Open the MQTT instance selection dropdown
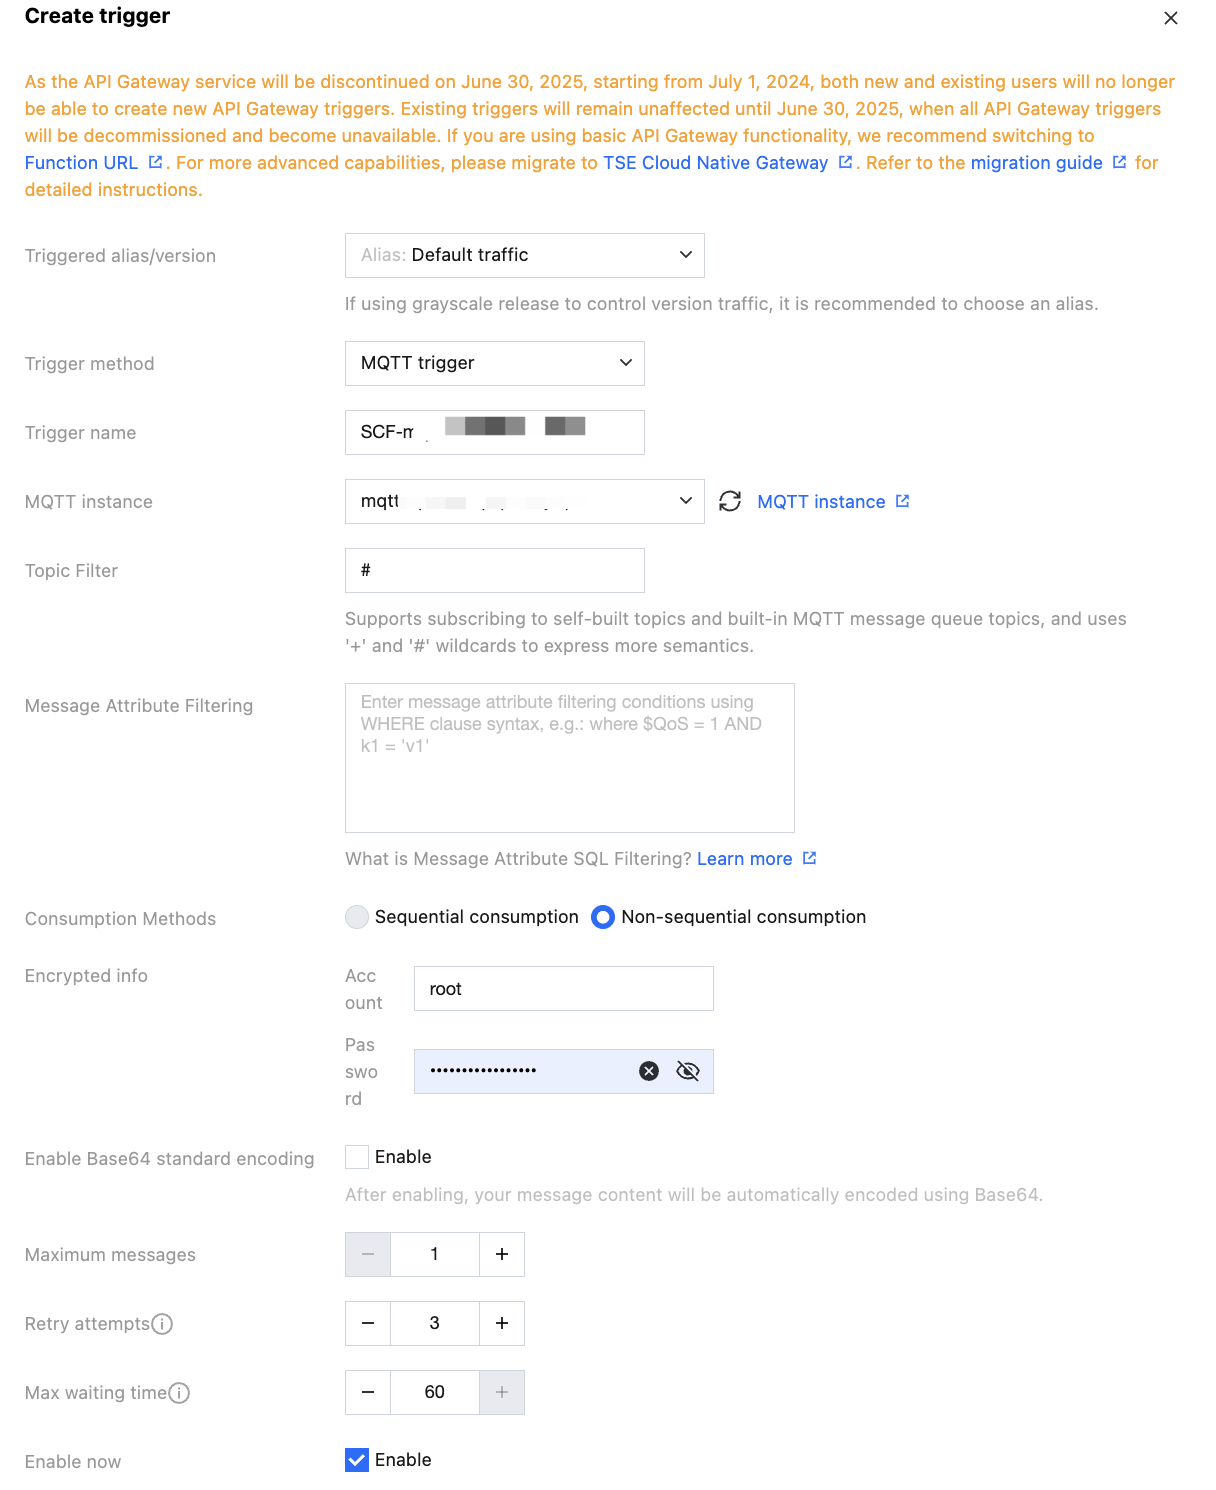 tap(524, 501)
